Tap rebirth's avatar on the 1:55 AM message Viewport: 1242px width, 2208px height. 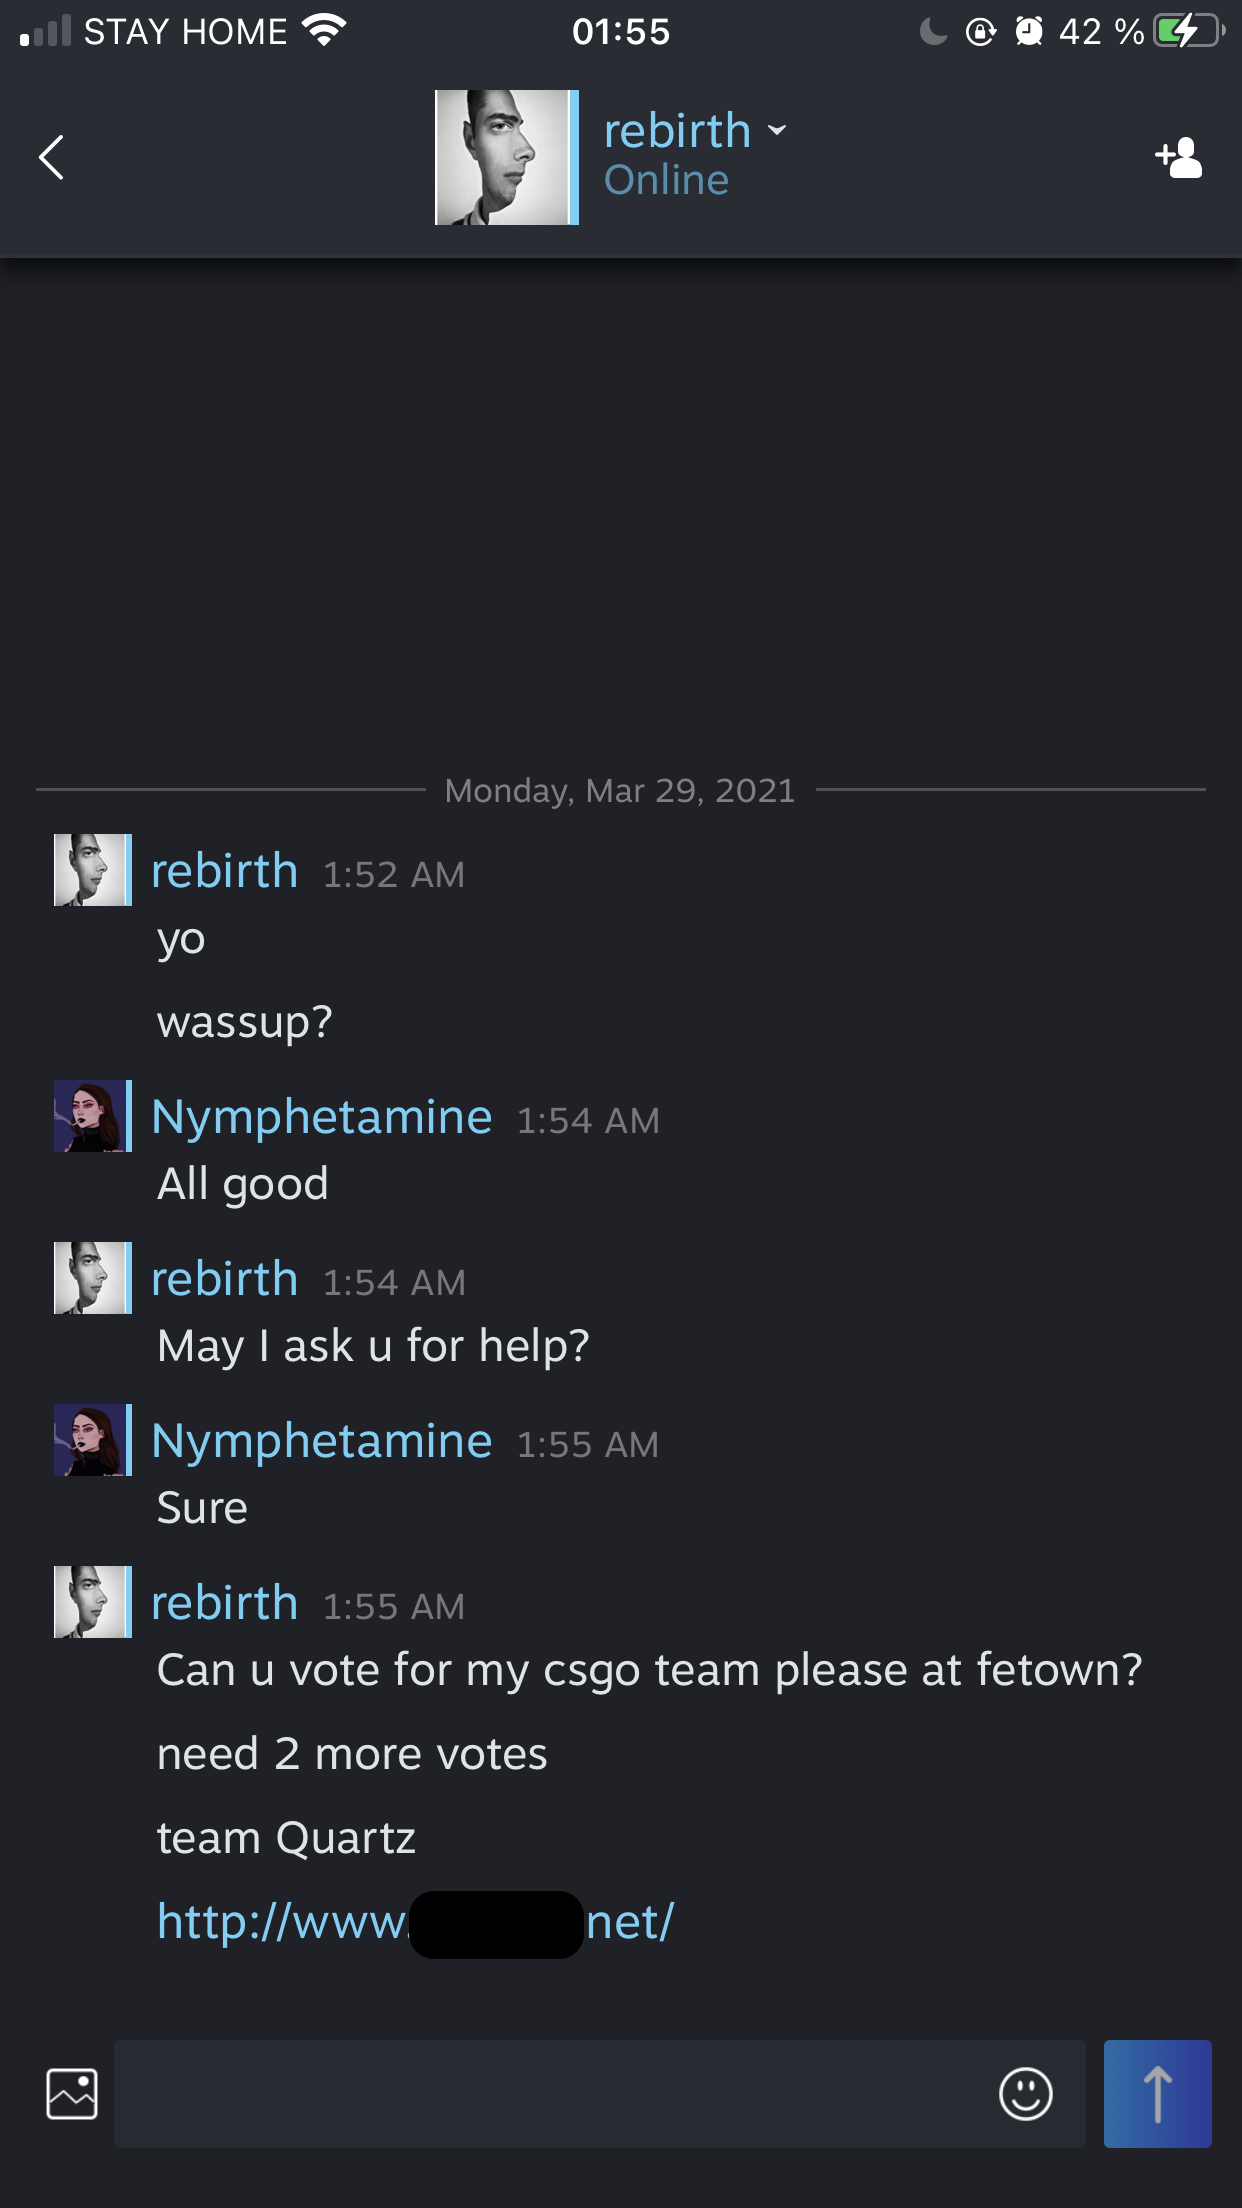92,1602
